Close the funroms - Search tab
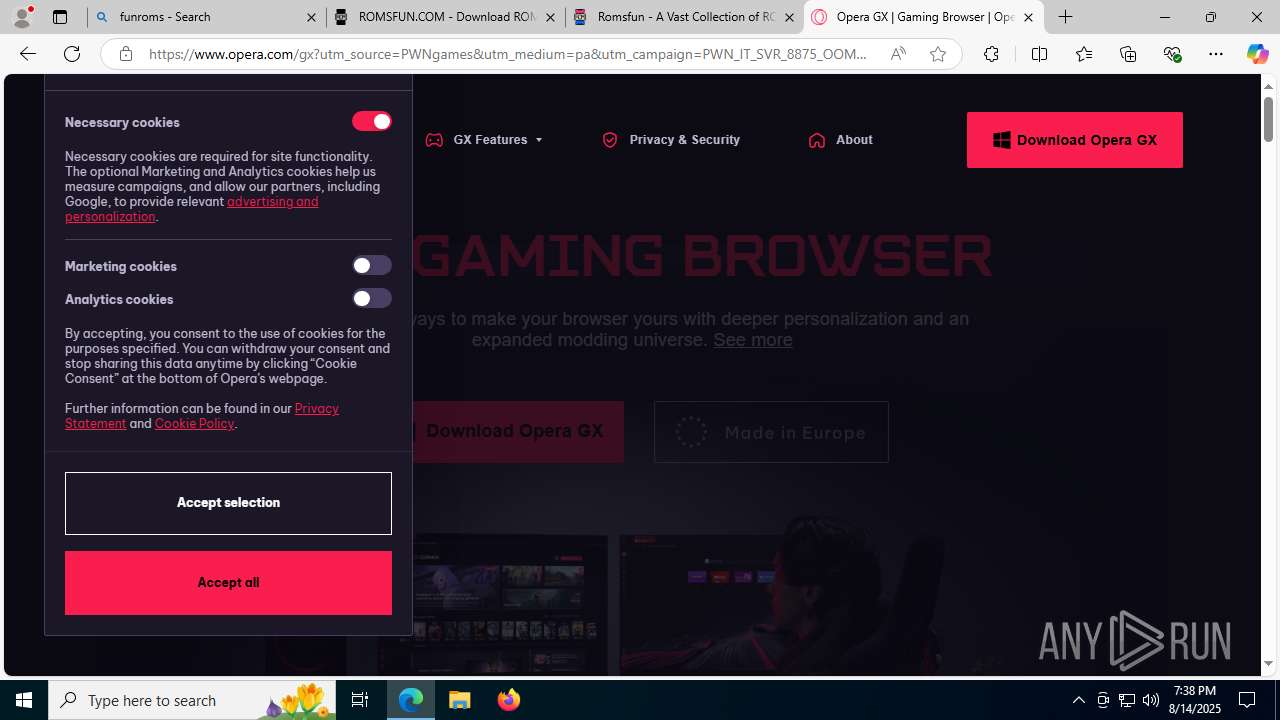This screenshot has height=720, width=1280. (311, 17)
